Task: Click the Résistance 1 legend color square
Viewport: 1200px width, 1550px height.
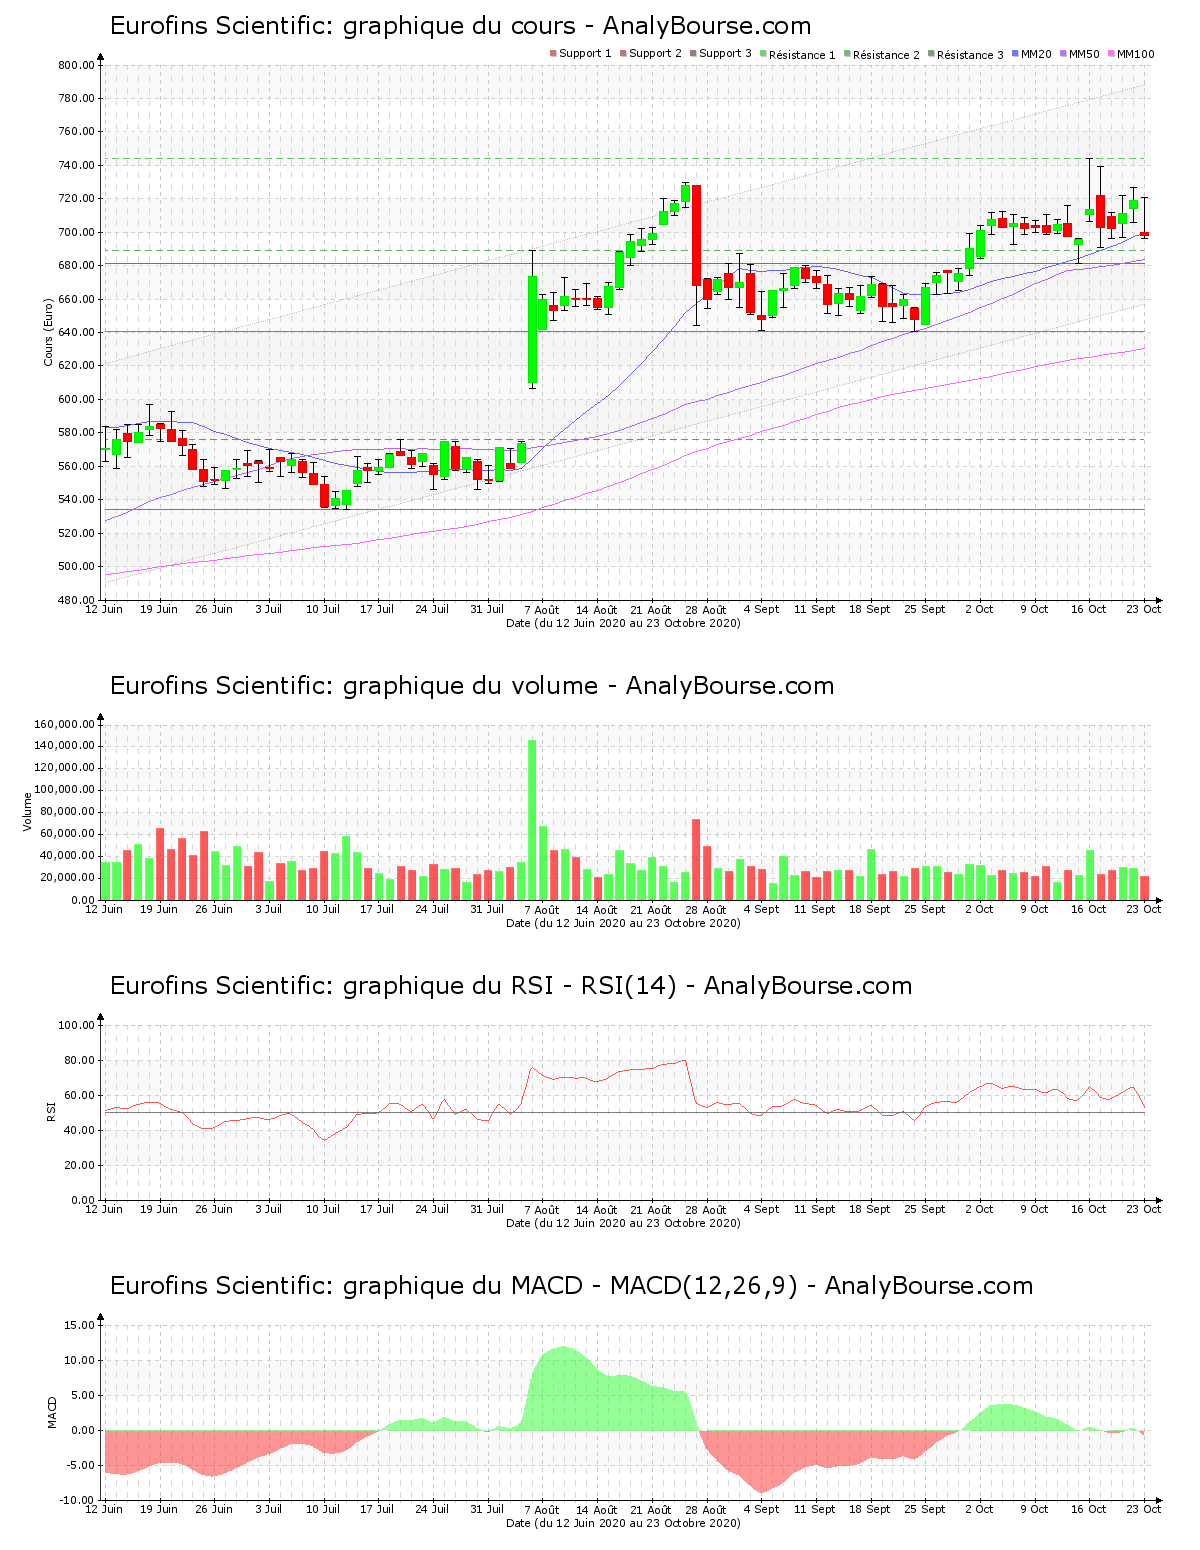Action: tap(763, 54)
